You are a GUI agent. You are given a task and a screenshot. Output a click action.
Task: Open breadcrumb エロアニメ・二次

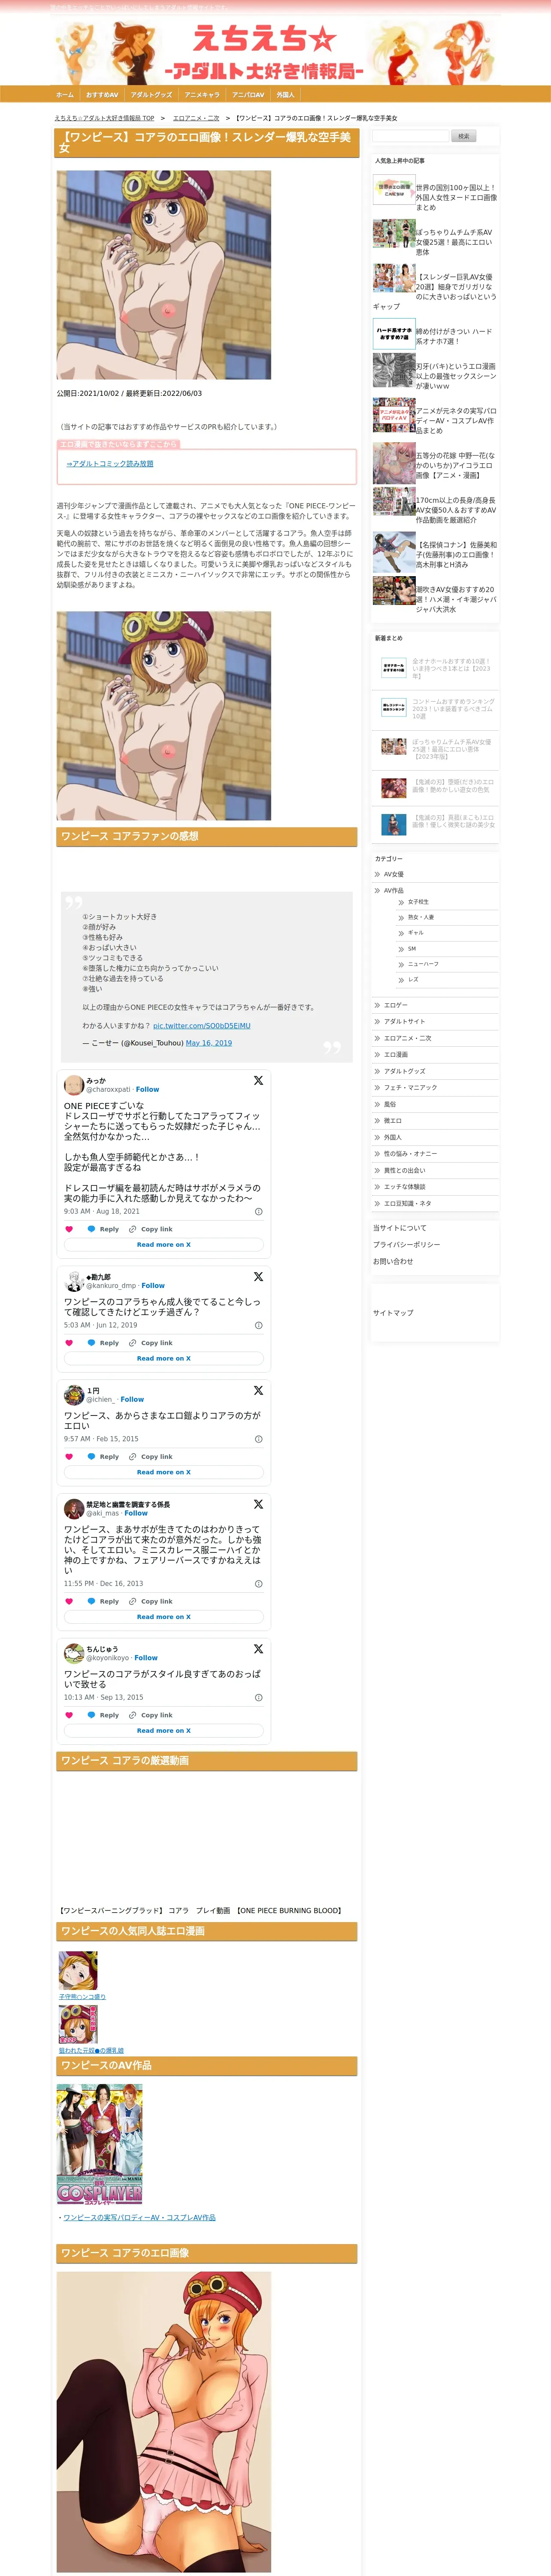(196, 118)
